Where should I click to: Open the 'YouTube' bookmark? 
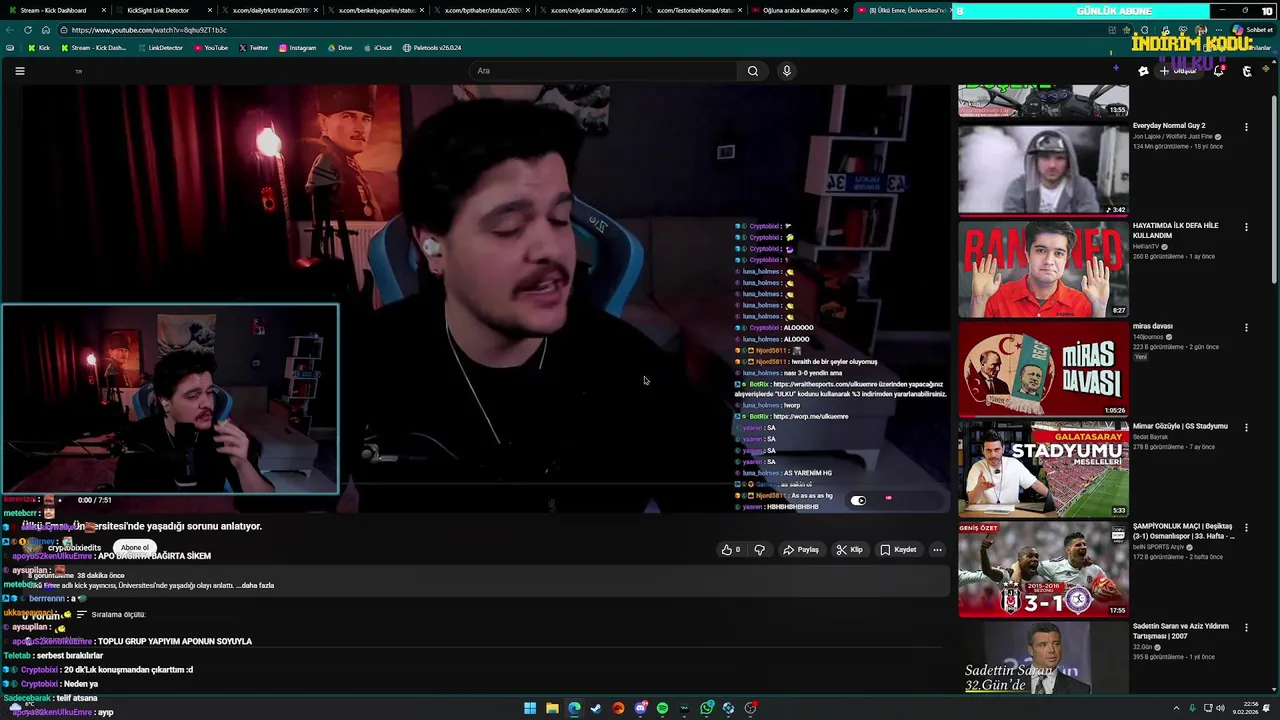pos(211,48)
